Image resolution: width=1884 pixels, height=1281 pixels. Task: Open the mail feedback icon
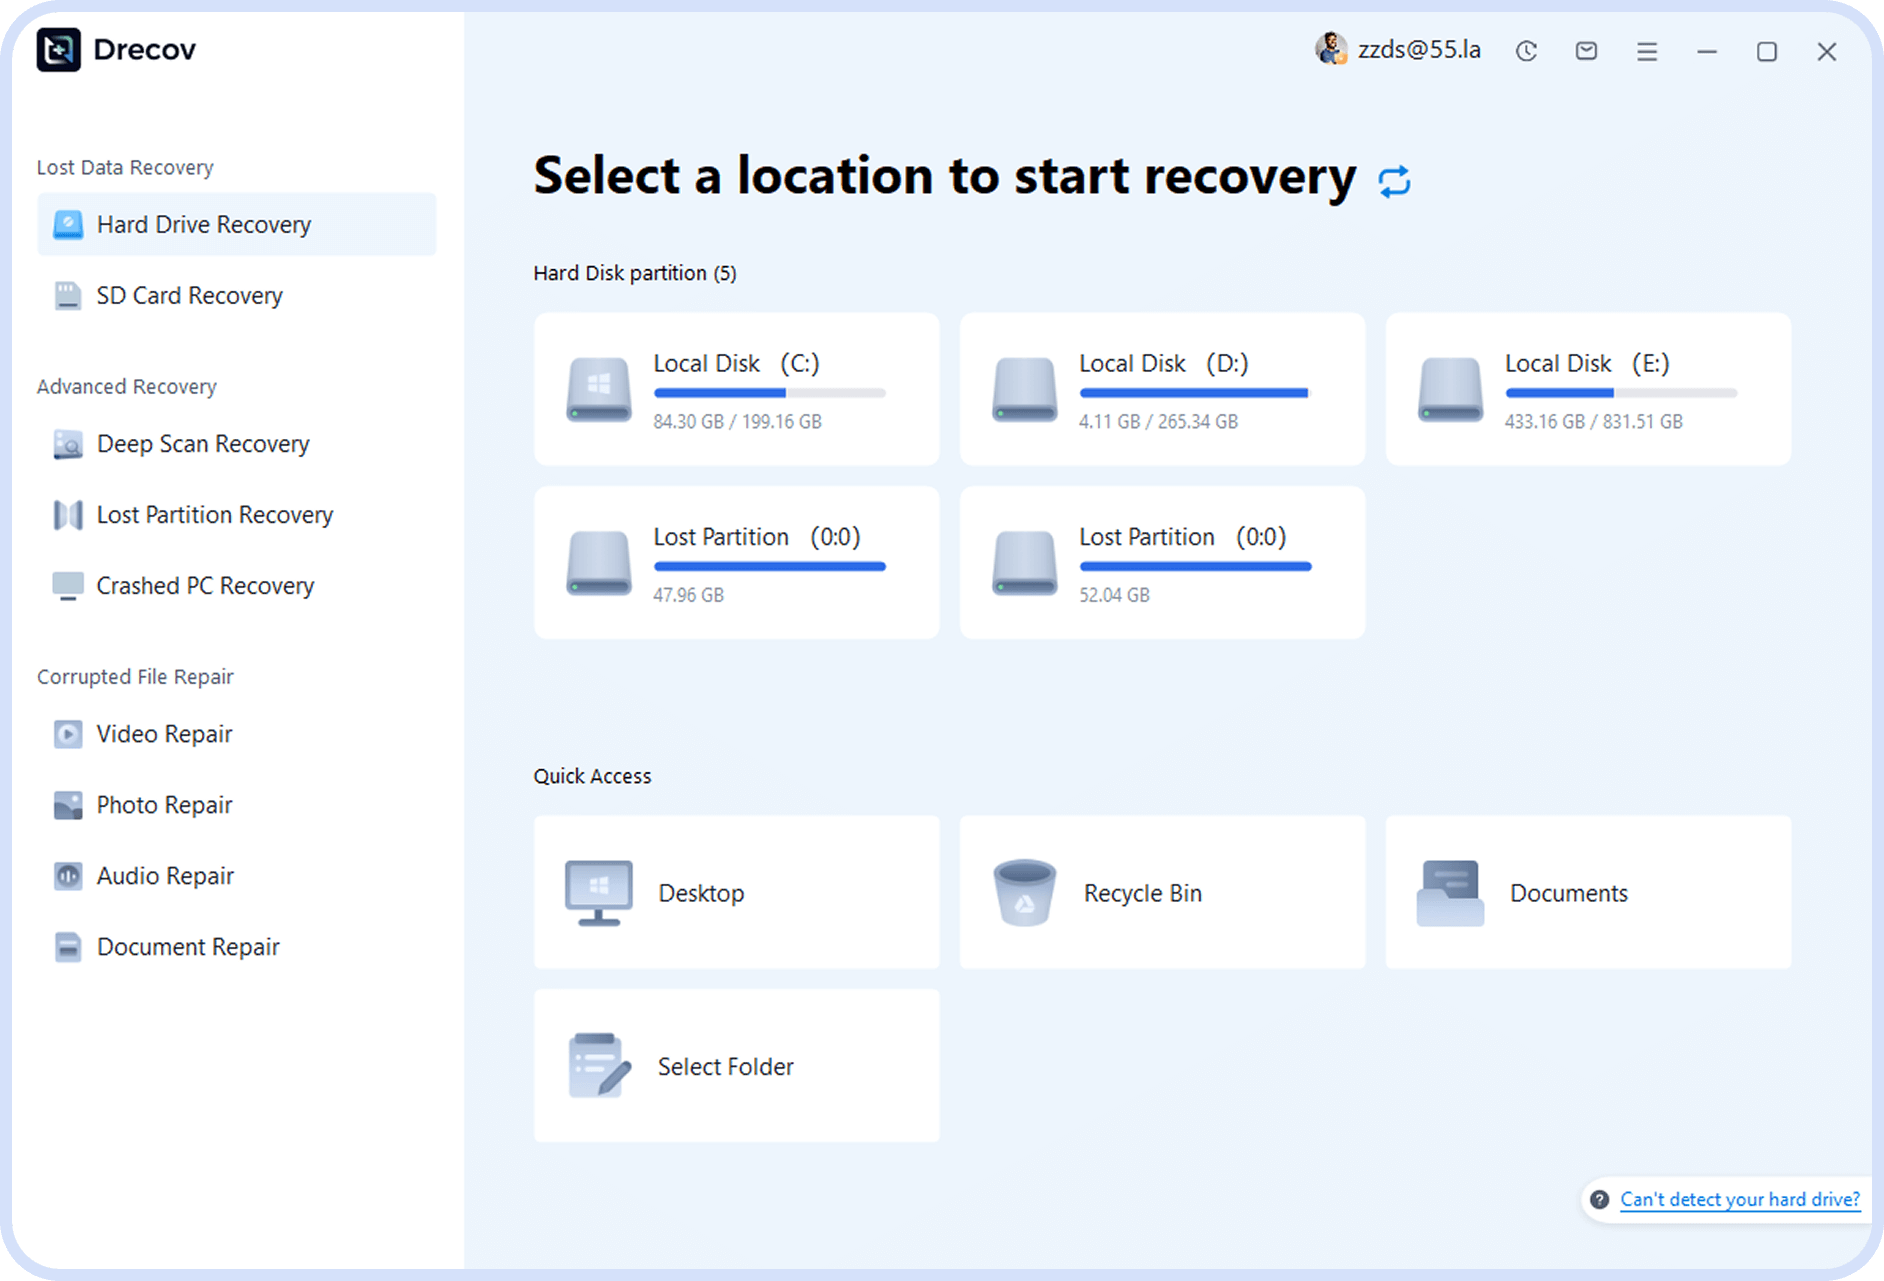tap(1586, 51)
